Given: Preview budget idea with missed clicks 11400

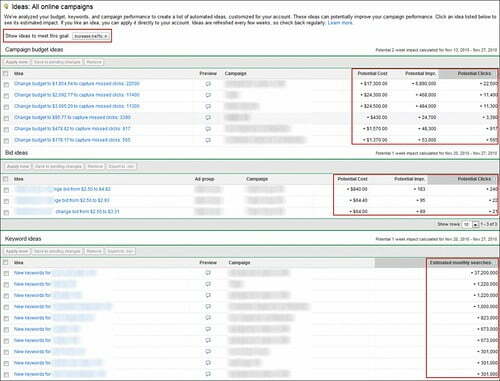Looking at the screenshot, I should [x=208, y=95].
